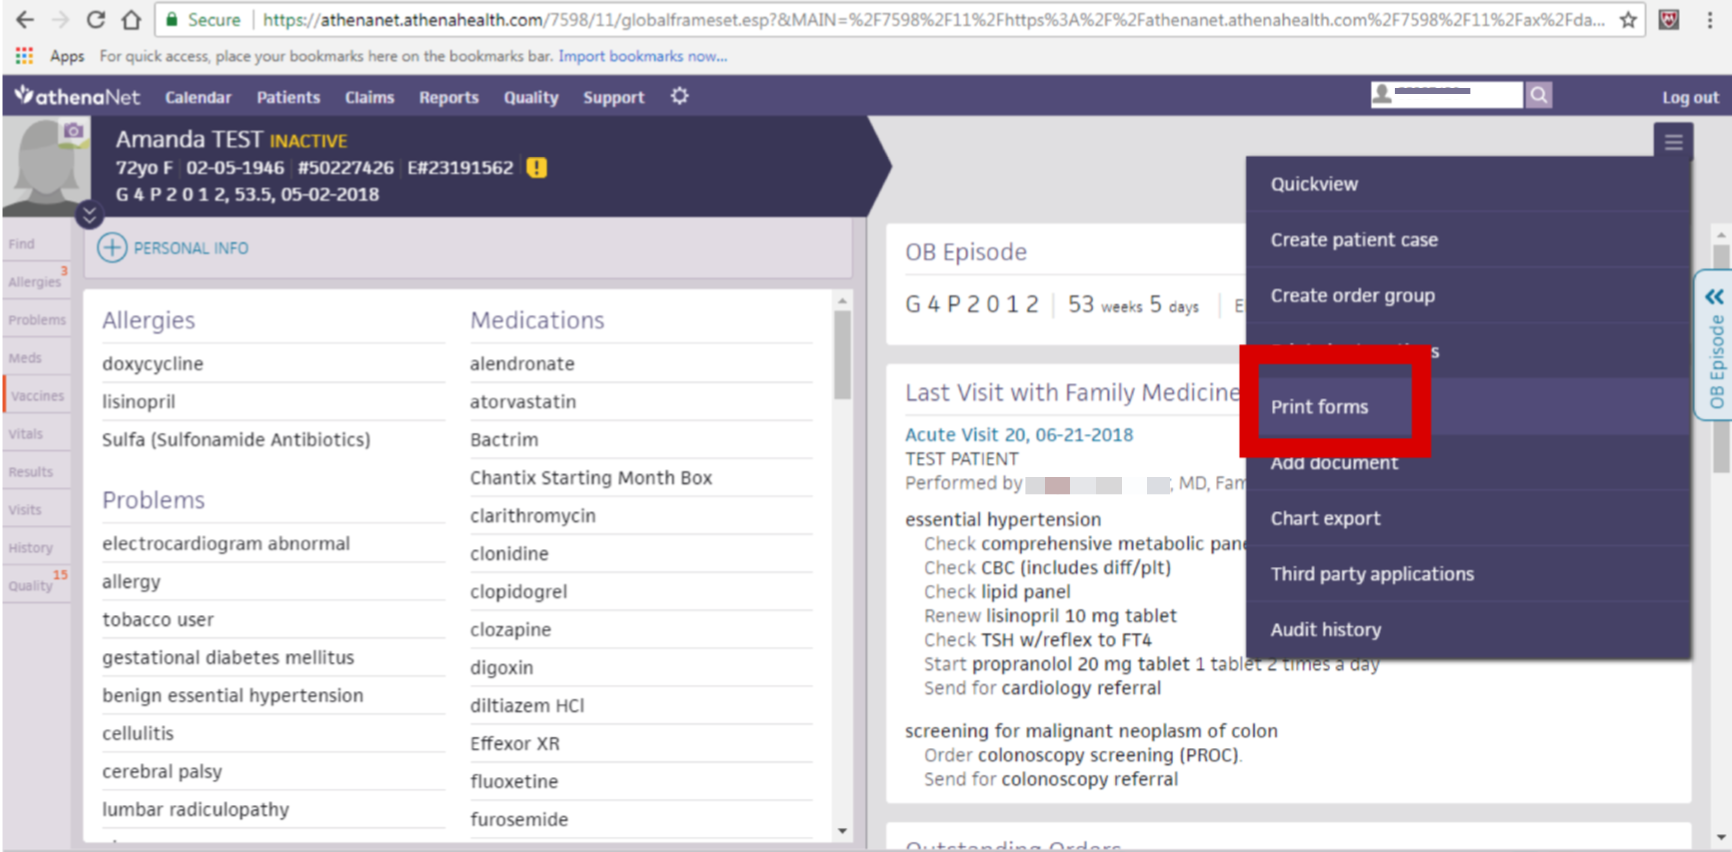Select Print forms from the menu
1732x852 pixels.
click(x=1319, y=407)
